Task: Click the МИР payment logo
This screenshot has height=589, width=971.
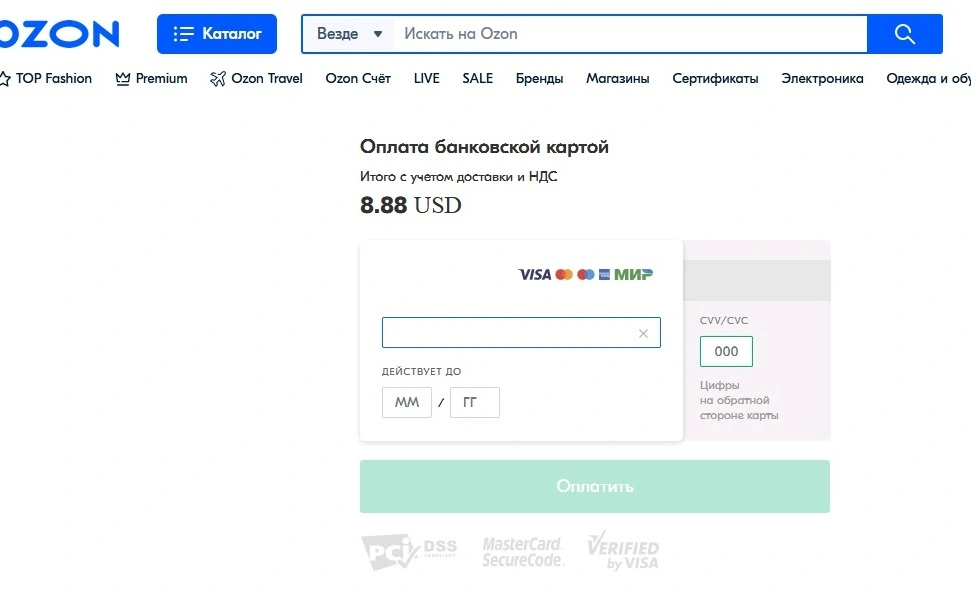Action: pos(634,274)
